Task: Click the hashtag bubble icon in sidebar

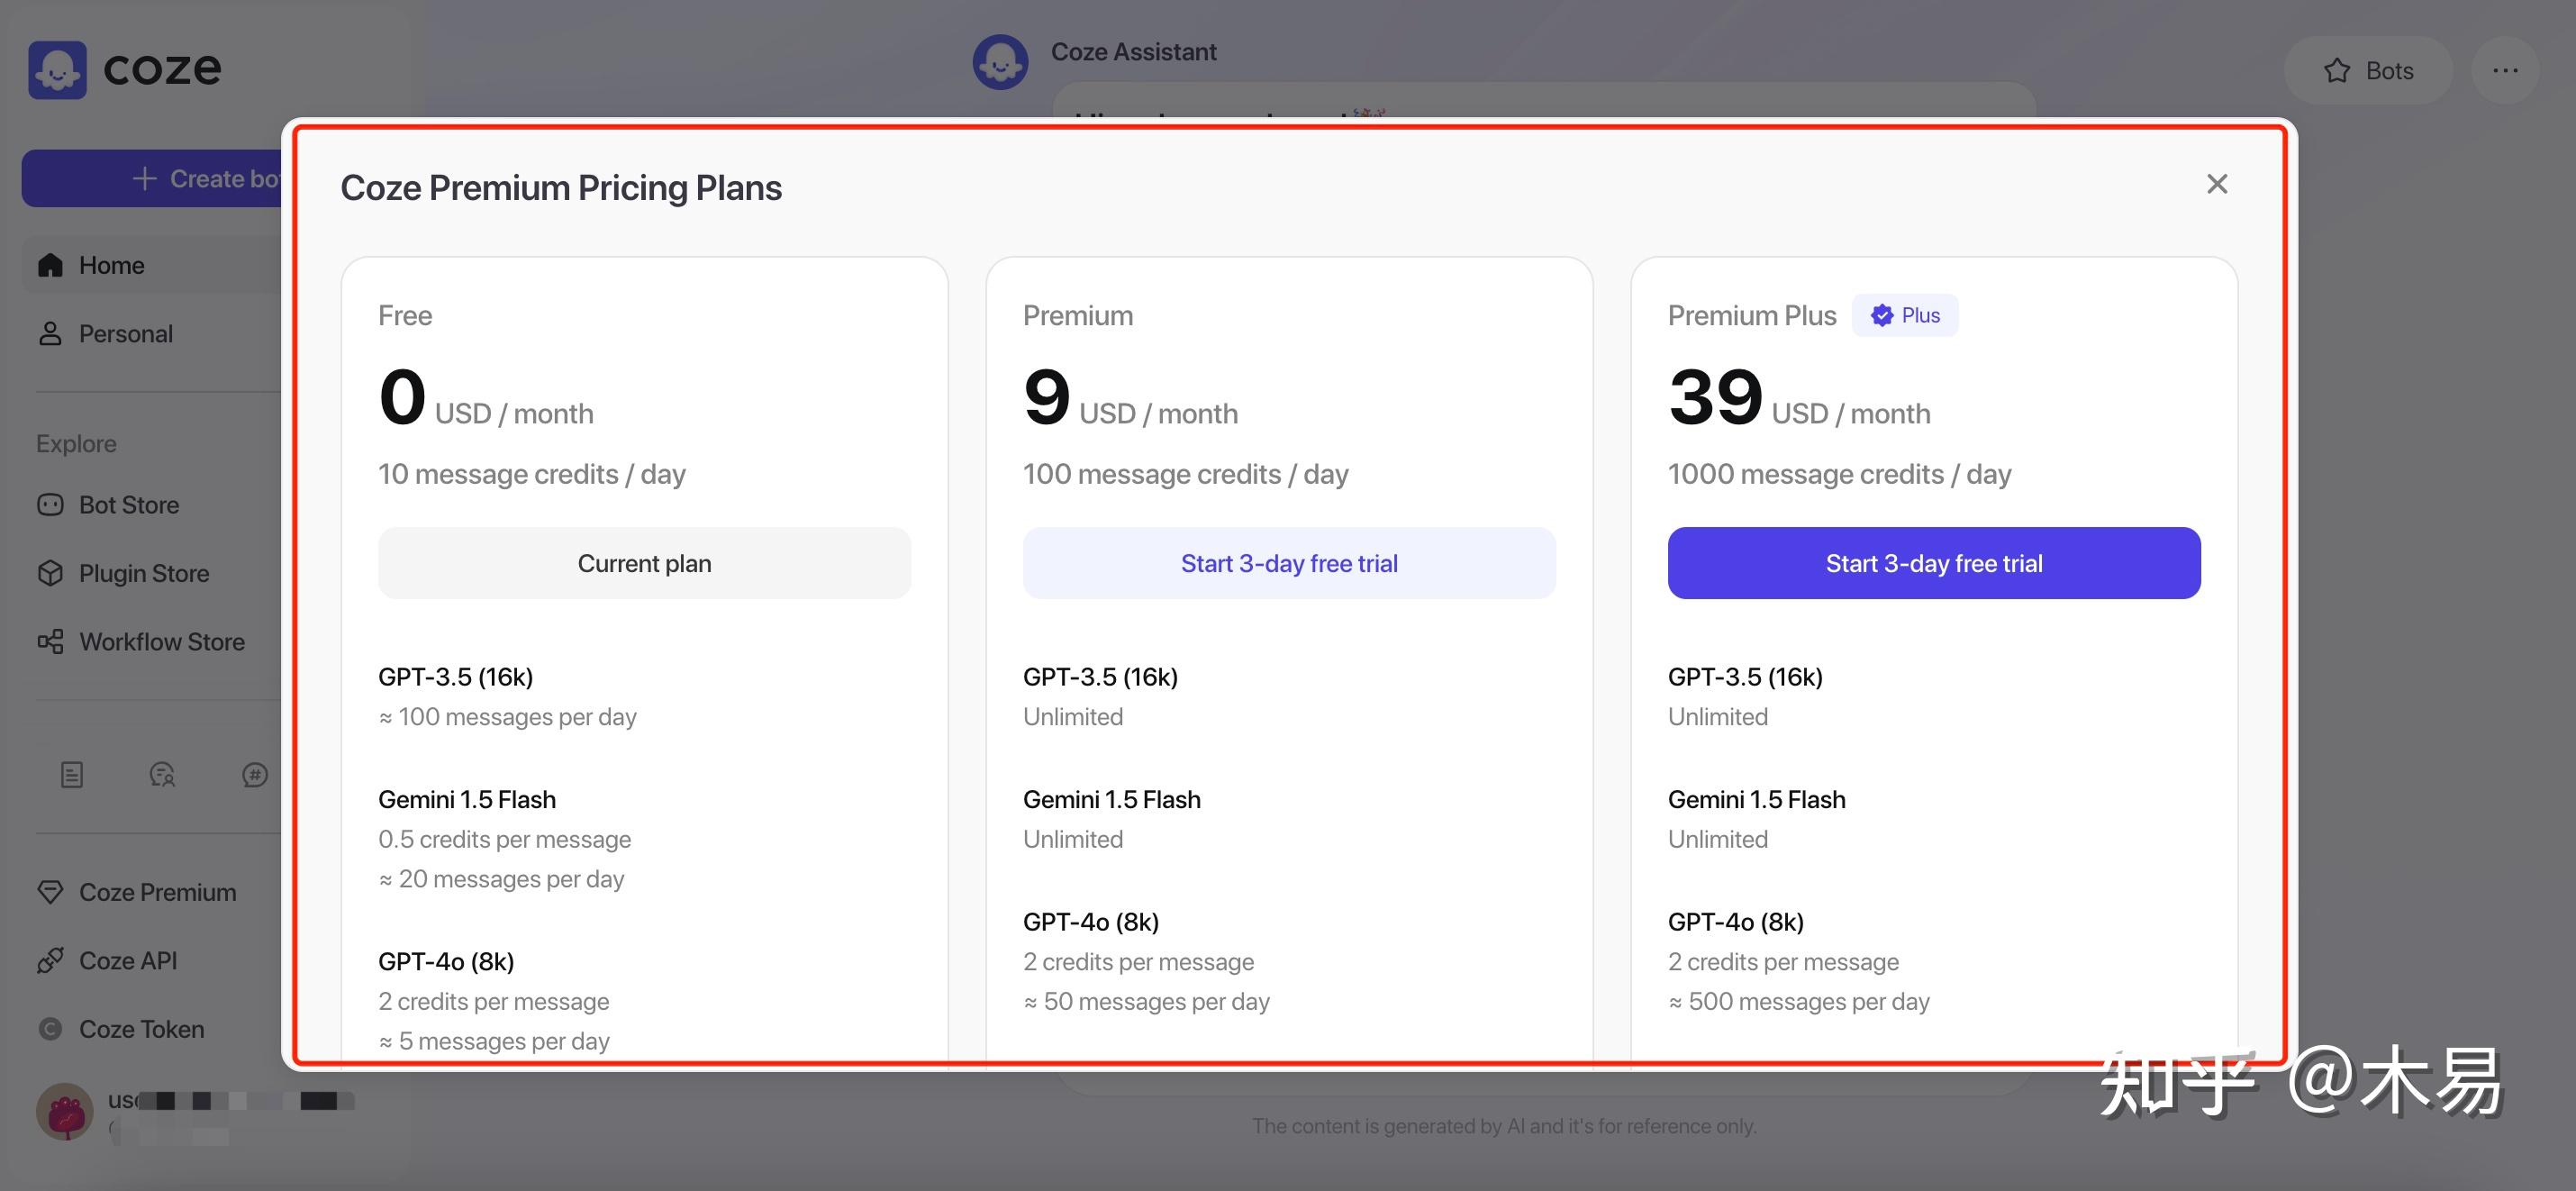Action: 255,775
